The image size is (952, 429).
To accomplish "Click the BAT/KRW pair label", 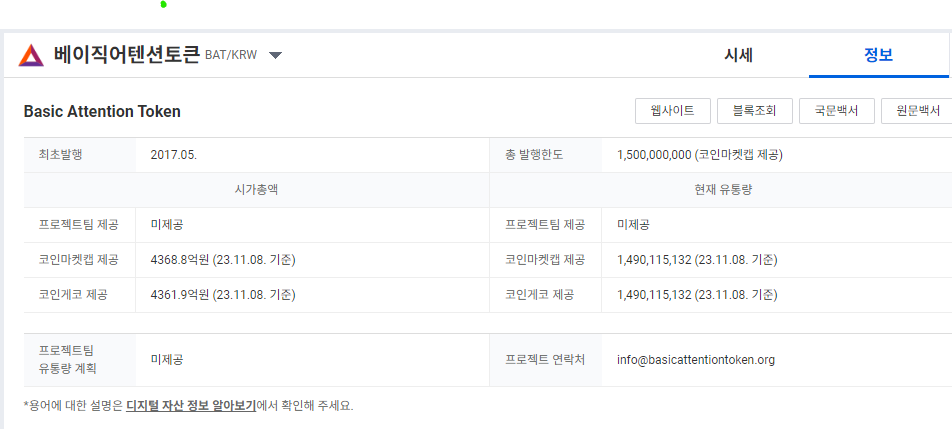I will click(231, 56).
